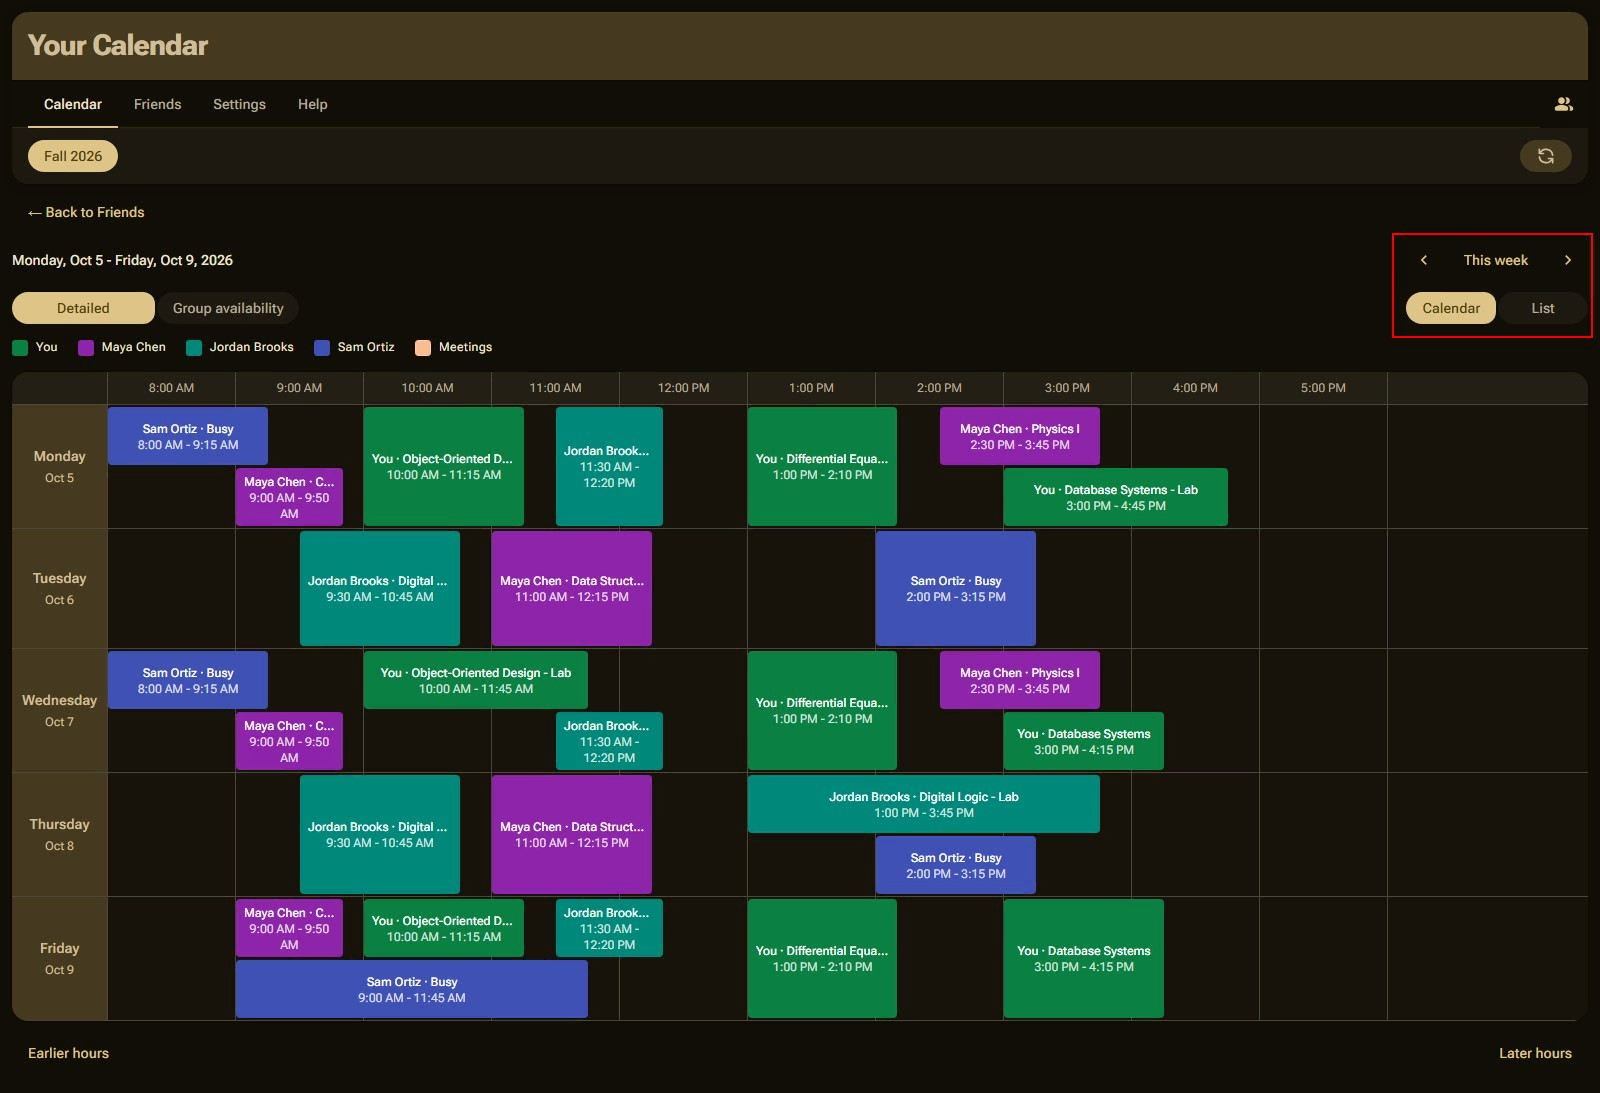Screen dimensions: 1600x1093
Task: Open Wednesday Object-Oriented Design - Lab event
Action: tap(475, 680)
